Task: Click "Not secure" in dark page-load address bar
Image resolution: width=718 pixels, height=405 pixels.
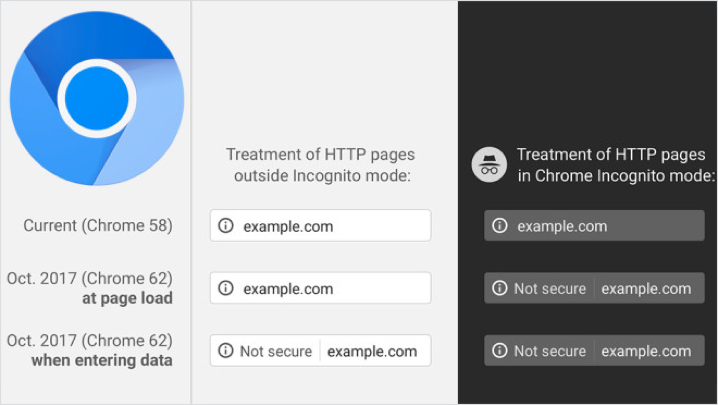Action: point(549,289)
